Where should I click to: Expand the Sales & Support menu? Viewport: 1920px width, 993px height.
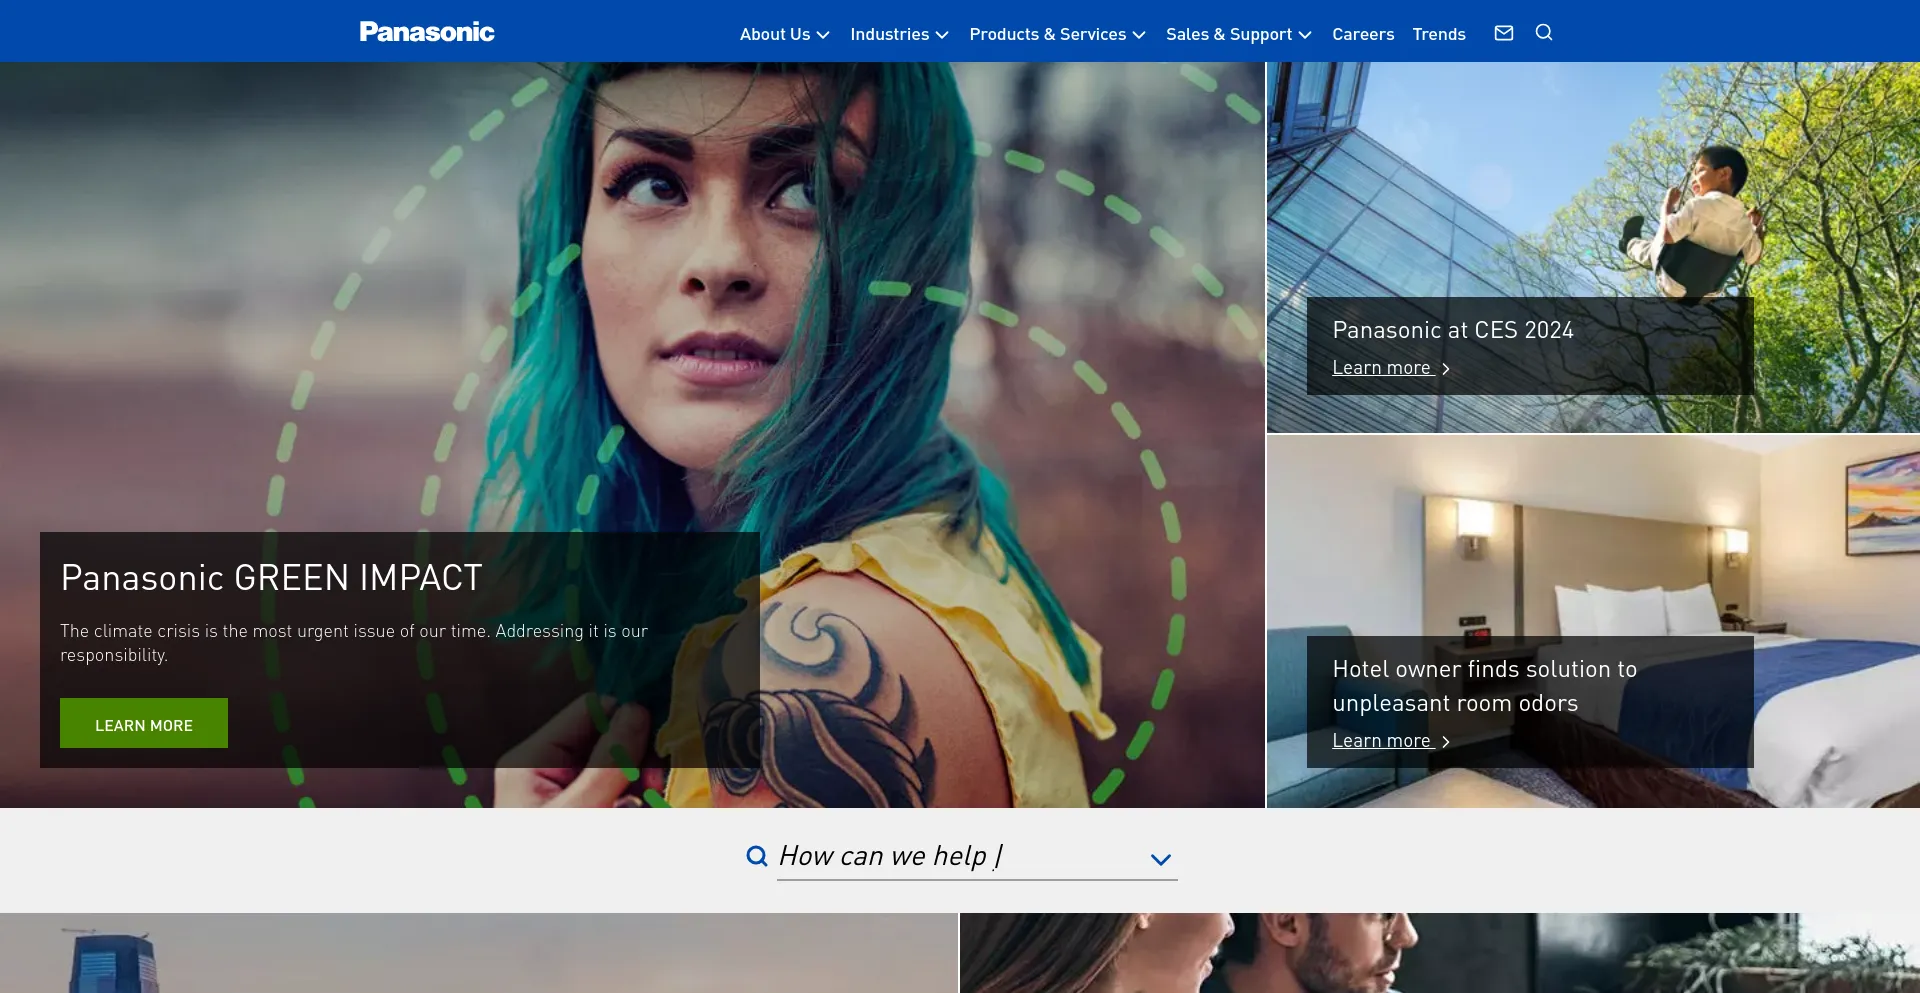(1238, 34)
